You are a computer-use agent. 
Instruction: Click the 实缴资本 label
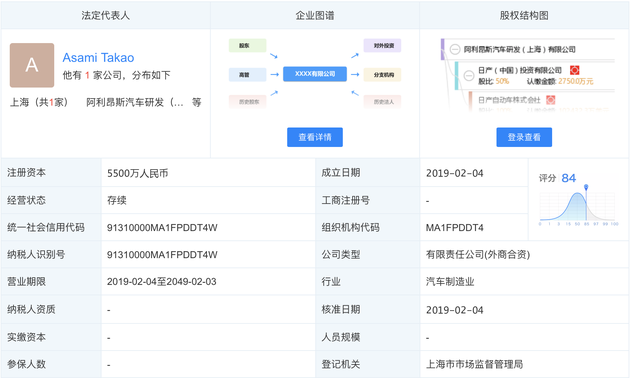coord(27,337)
